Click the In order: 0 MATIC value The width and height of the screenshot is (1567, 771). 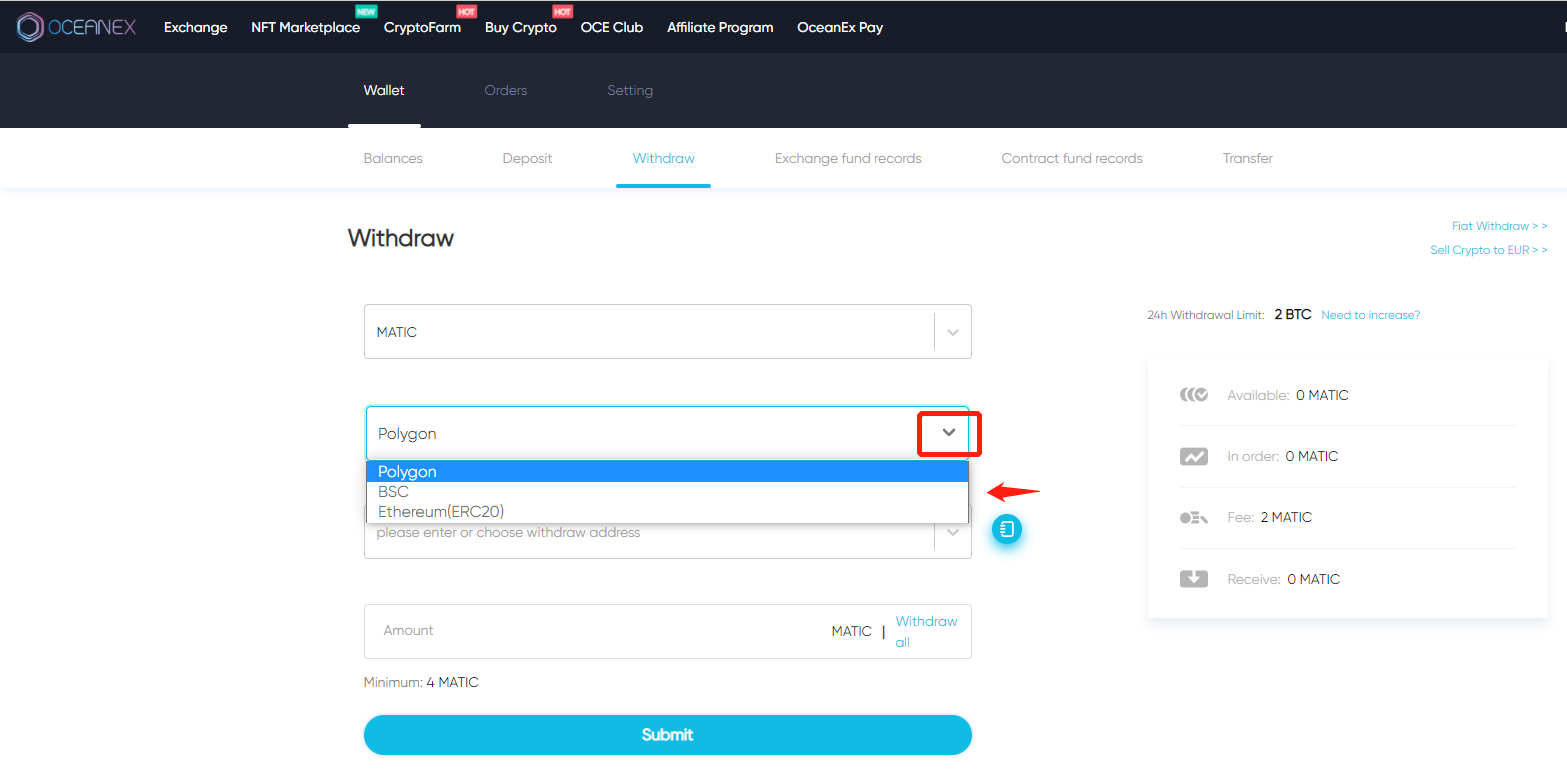pos(1312,456)
